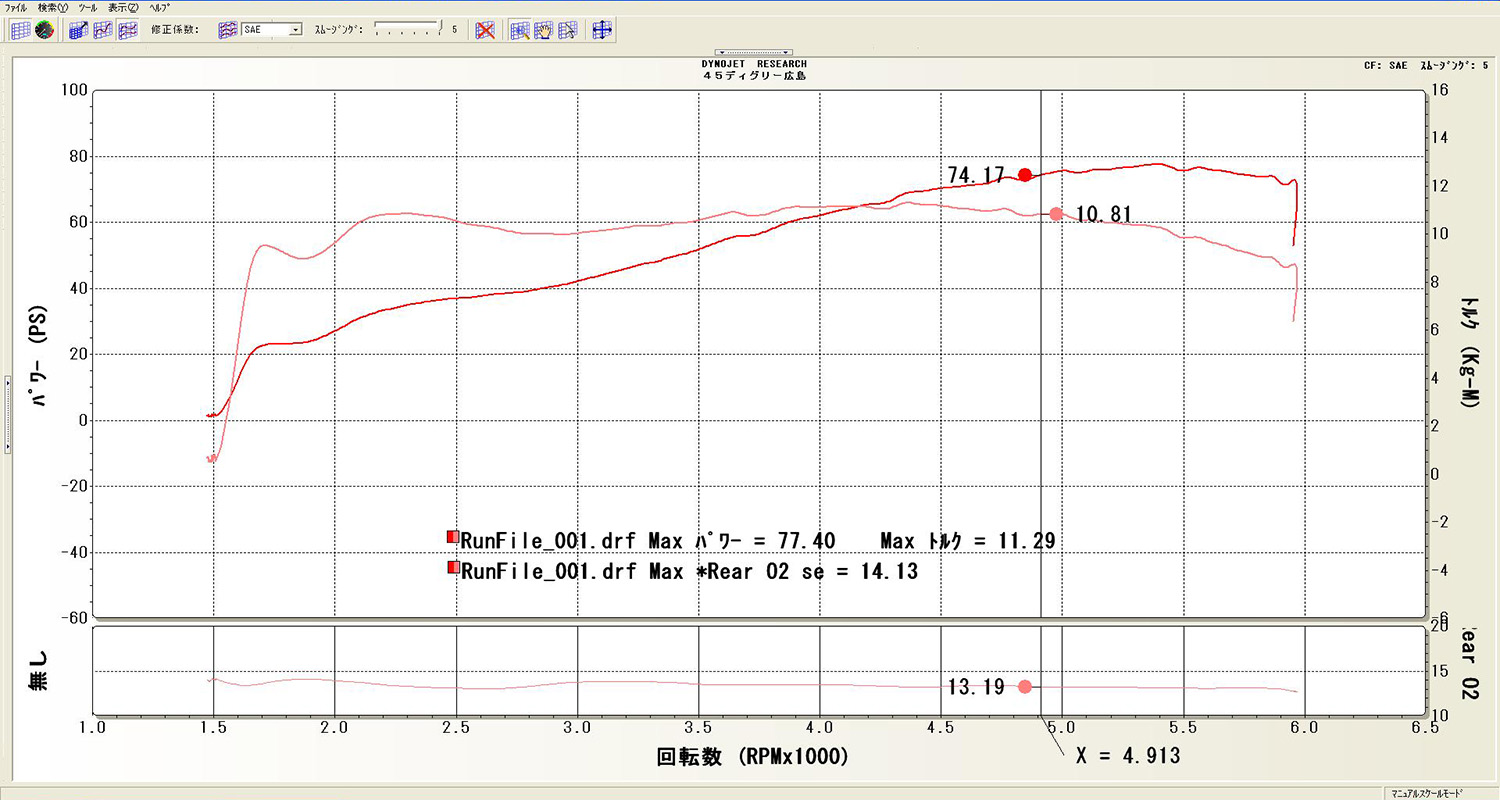Click the red X delete graph icon
This screenshot has height=800, width=1500.
[x=485, y=30]
